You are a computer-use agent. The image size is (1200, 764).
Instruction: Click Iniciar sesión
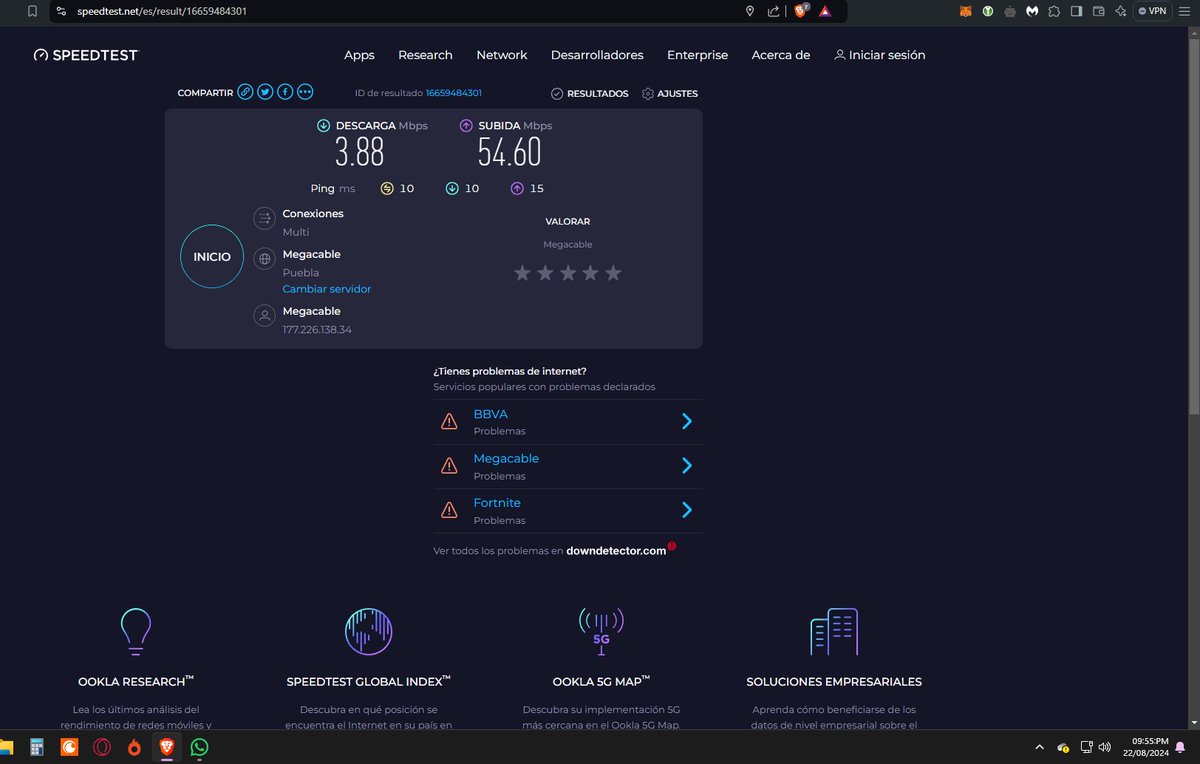click(880, 55)
